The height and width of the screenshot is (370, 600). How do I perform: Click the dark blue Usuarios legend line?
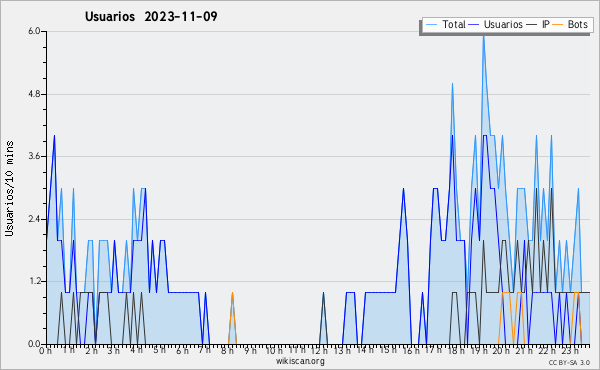474,24
